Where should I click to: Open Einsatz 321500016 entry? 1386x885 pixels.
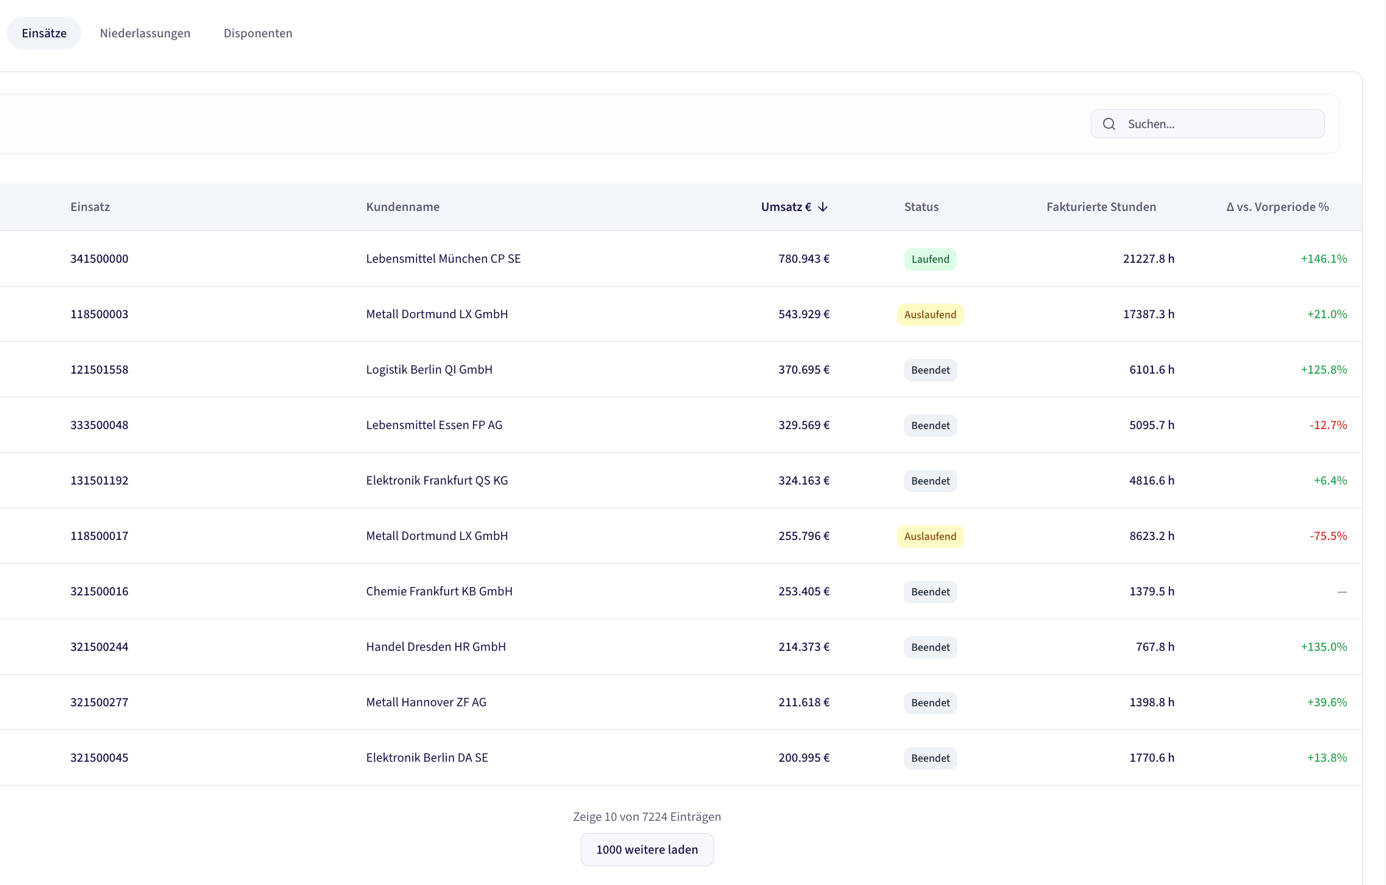(99, 591)
